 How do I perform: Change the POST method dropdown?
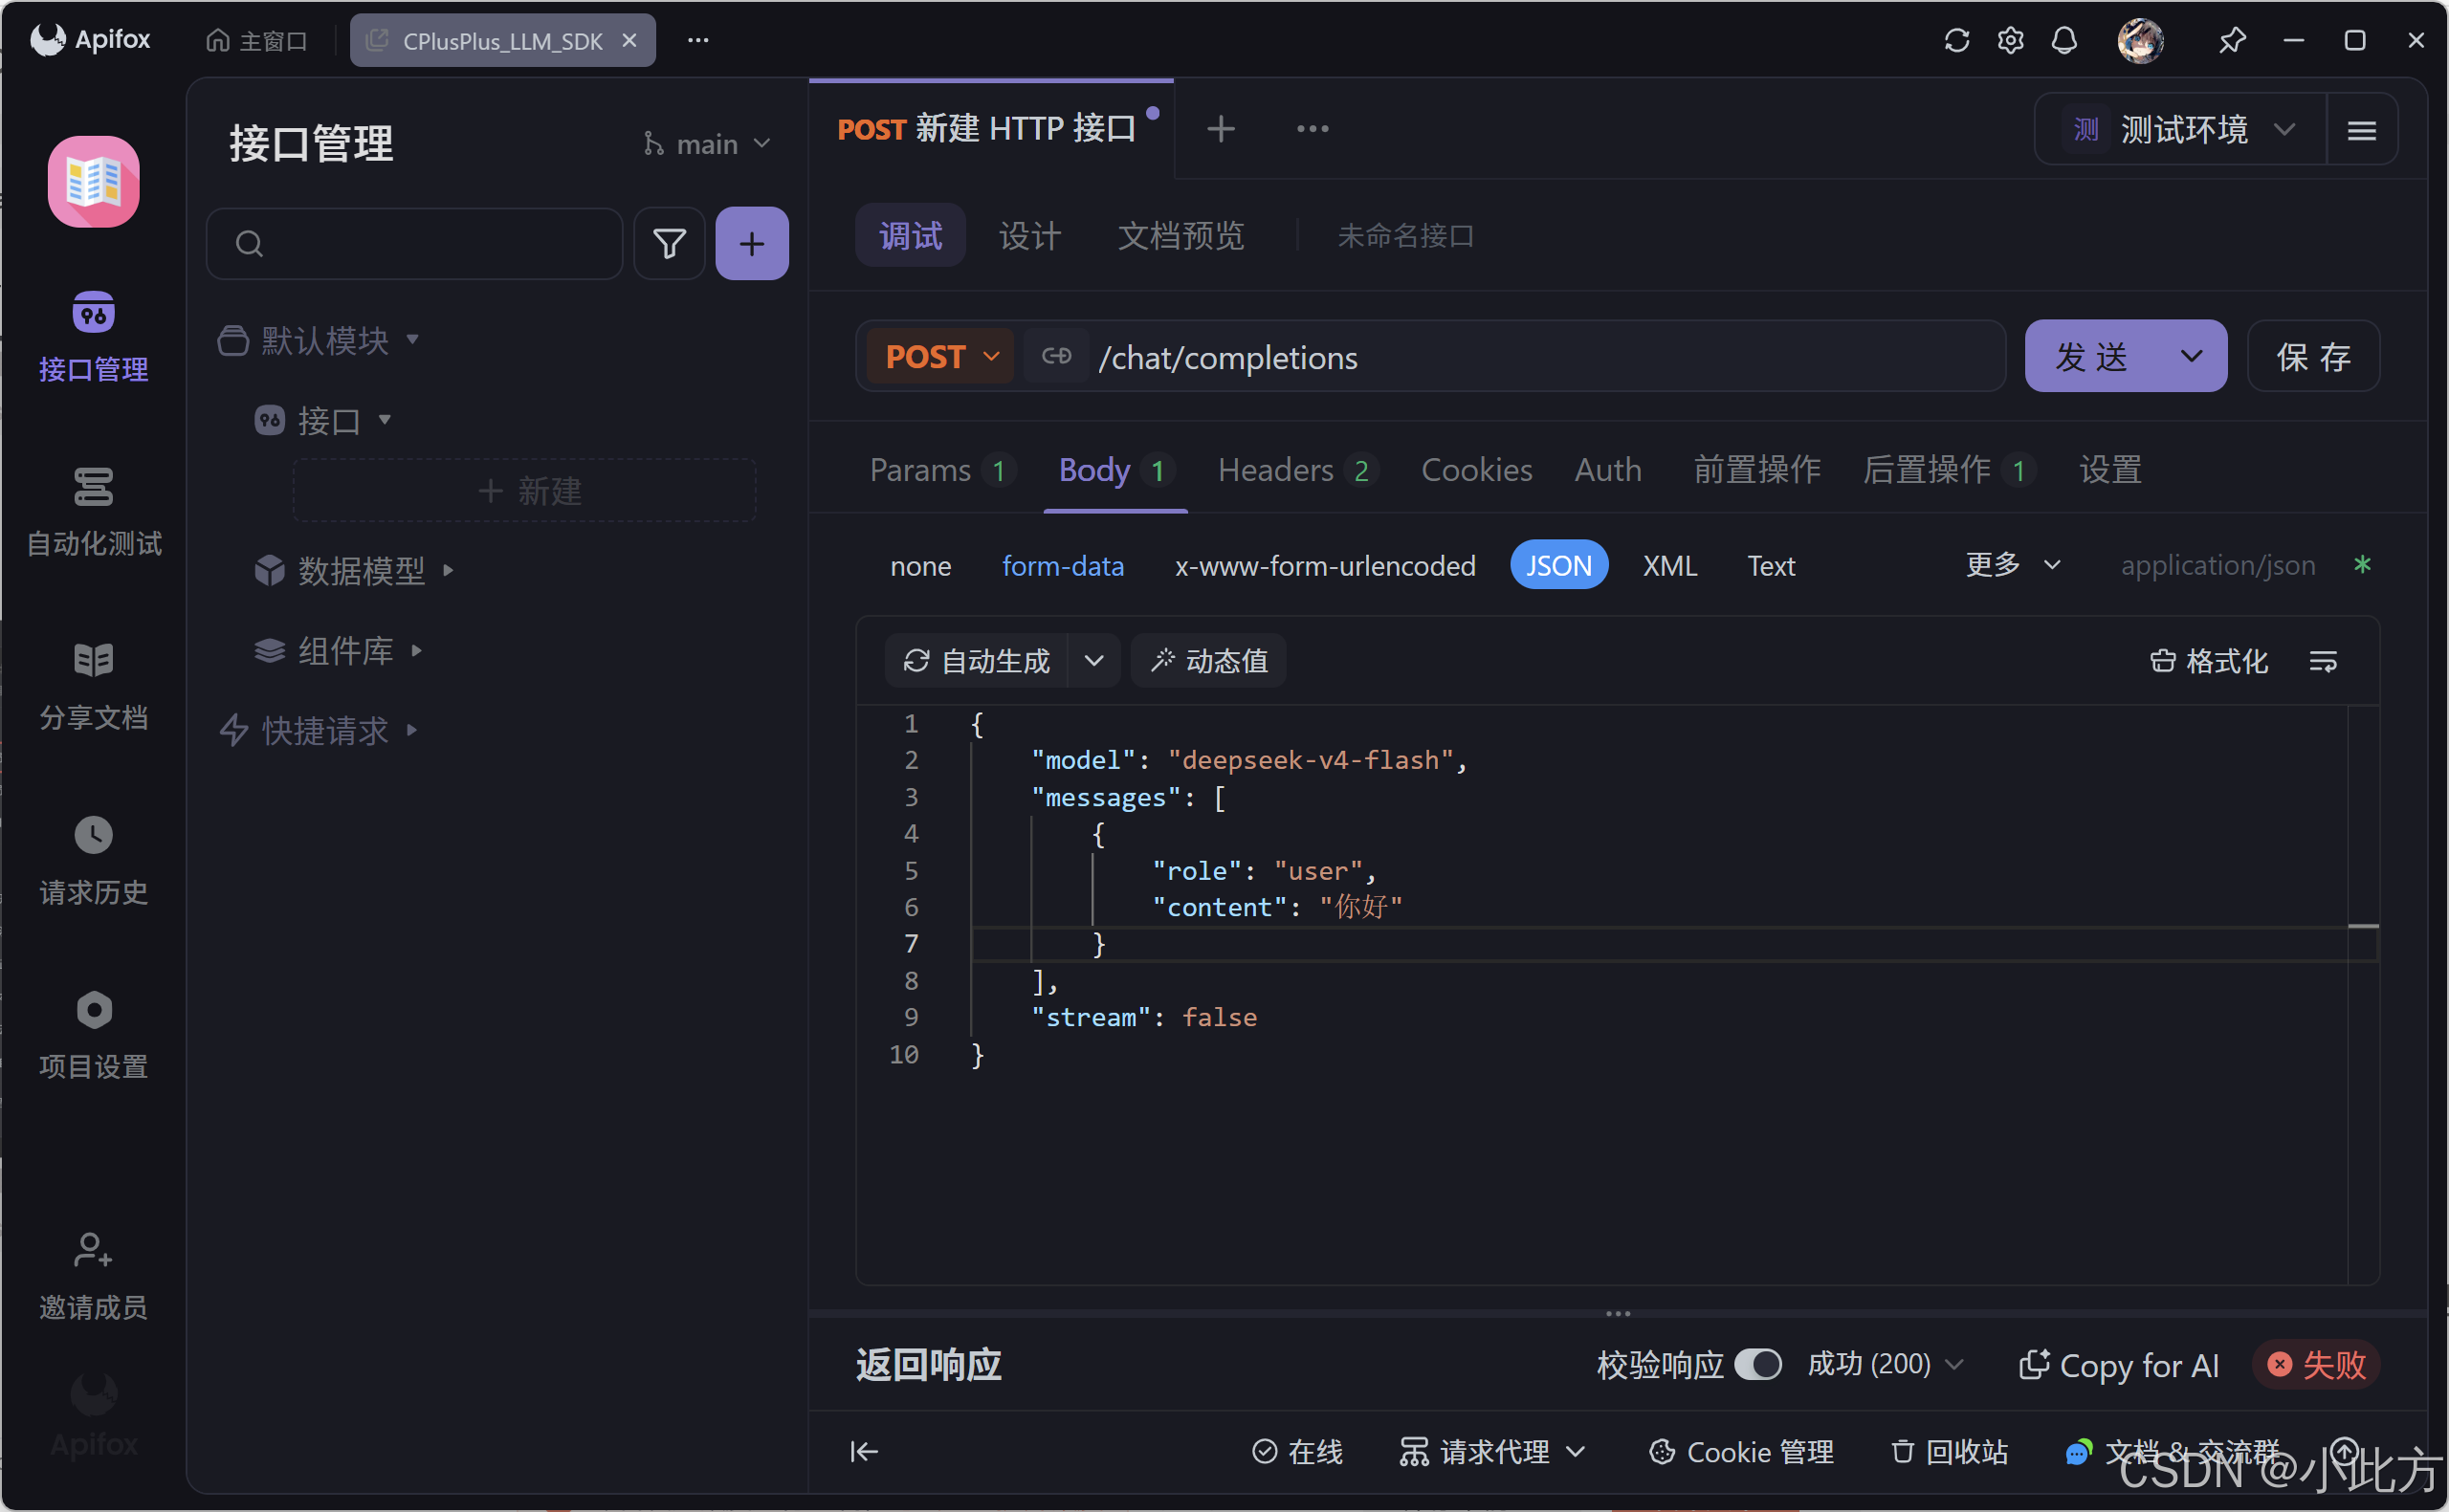(x=941, y=356)
